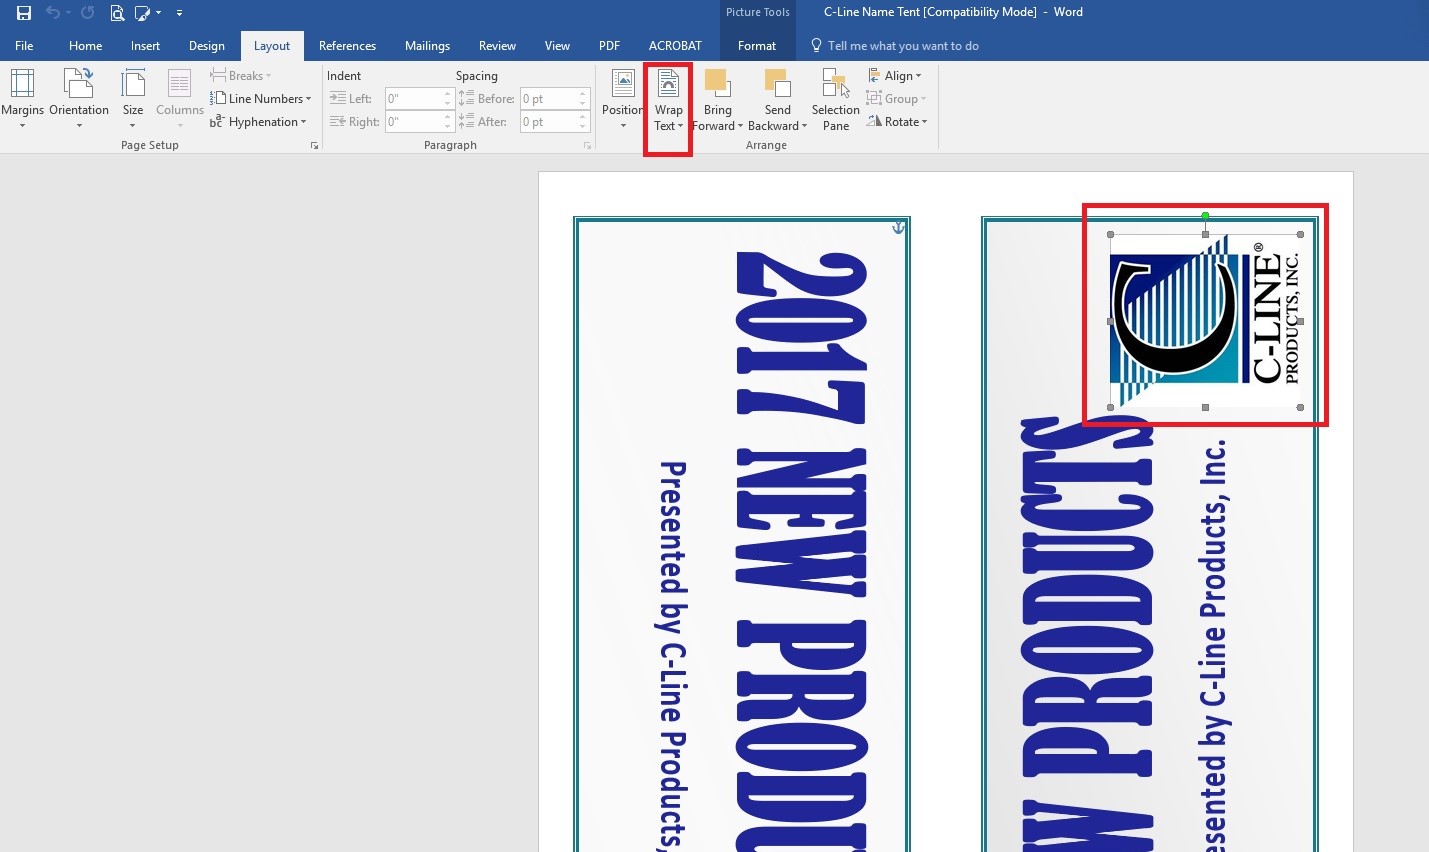The image size is (1429, 852).
Task: Open Print Preview from the Quick Access Toolbar
Action: (117, 13)
